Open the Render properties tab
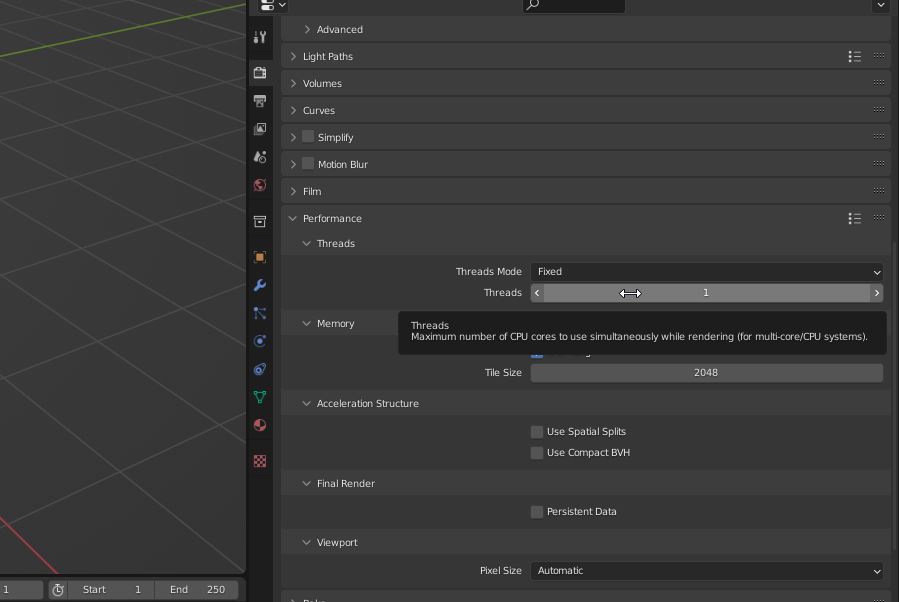The image size is (899, 602). (260, 72)
